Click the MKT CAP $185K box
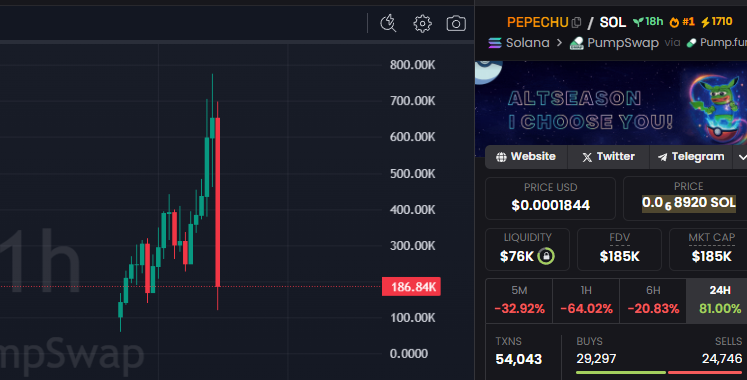747x380 pixels. 709,250
